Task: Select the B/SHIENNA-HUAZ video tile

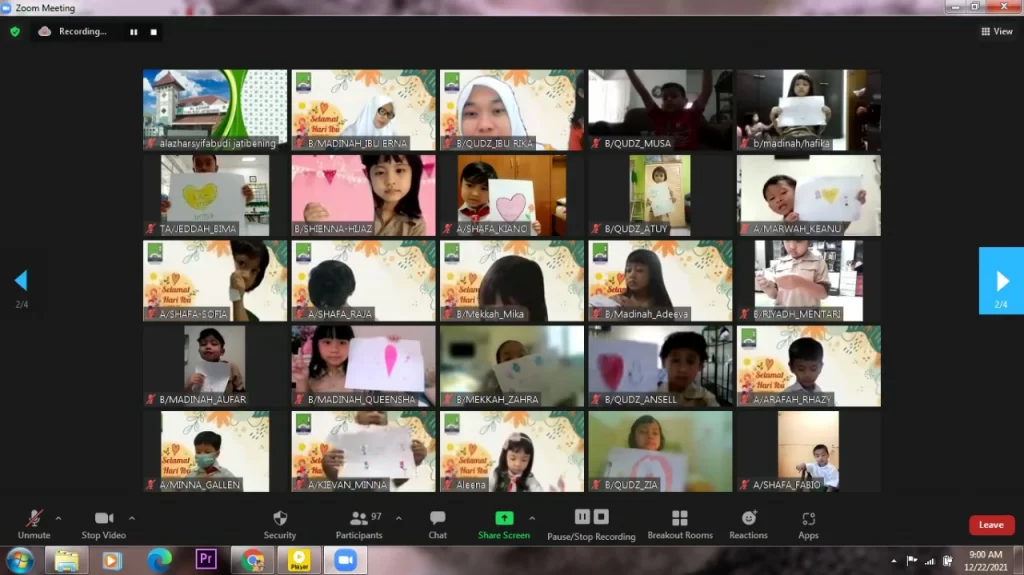Action: tap(363, 195)
